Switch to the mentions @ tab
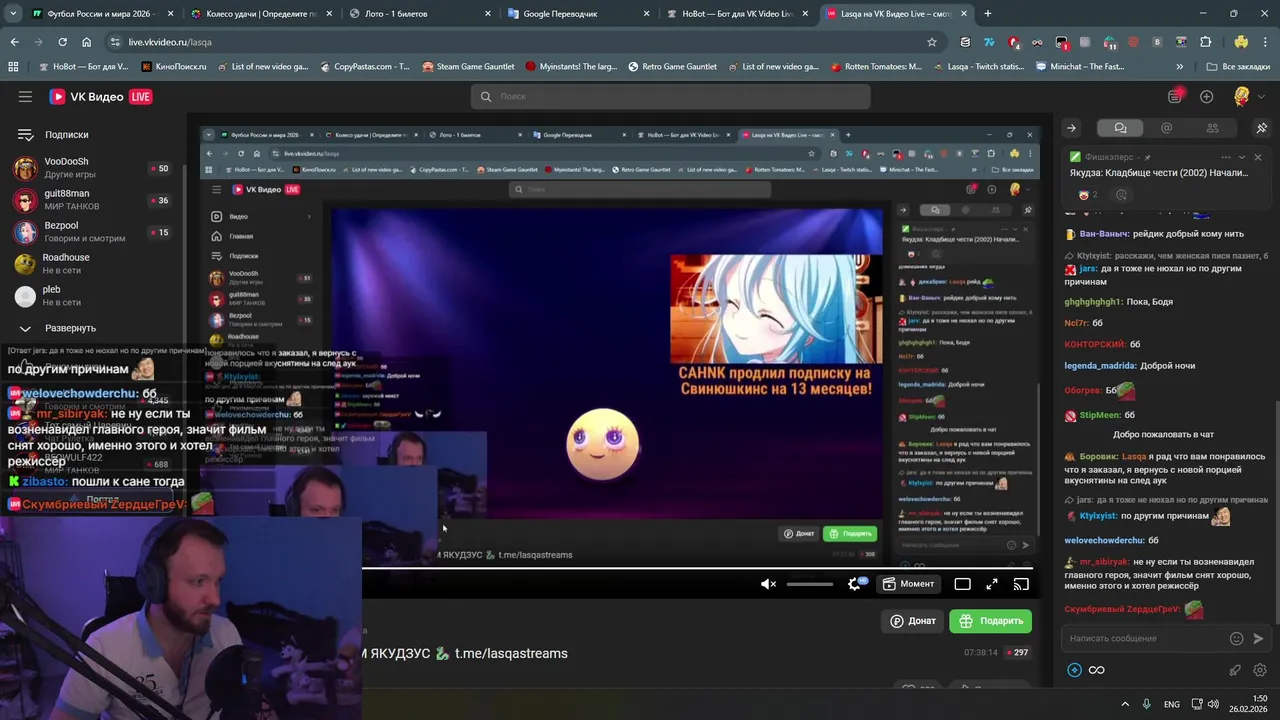1280x720 pixels. [1166, 128]
